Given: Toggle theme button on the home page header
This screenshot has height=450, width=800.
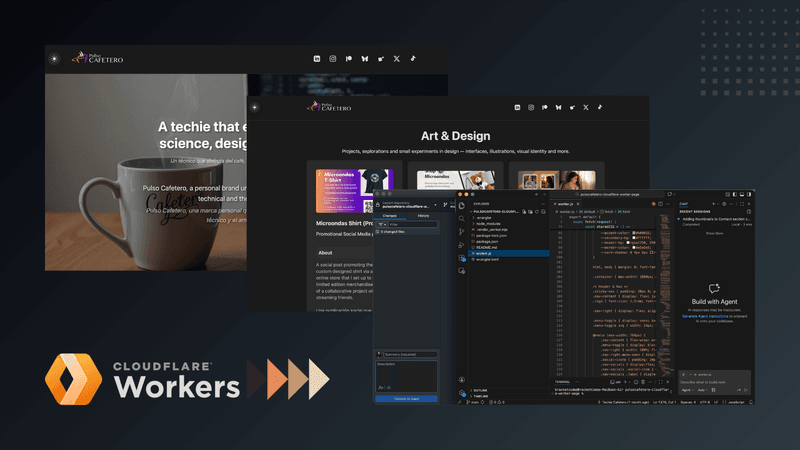Looking at the screenshot, I should (54, 59).
